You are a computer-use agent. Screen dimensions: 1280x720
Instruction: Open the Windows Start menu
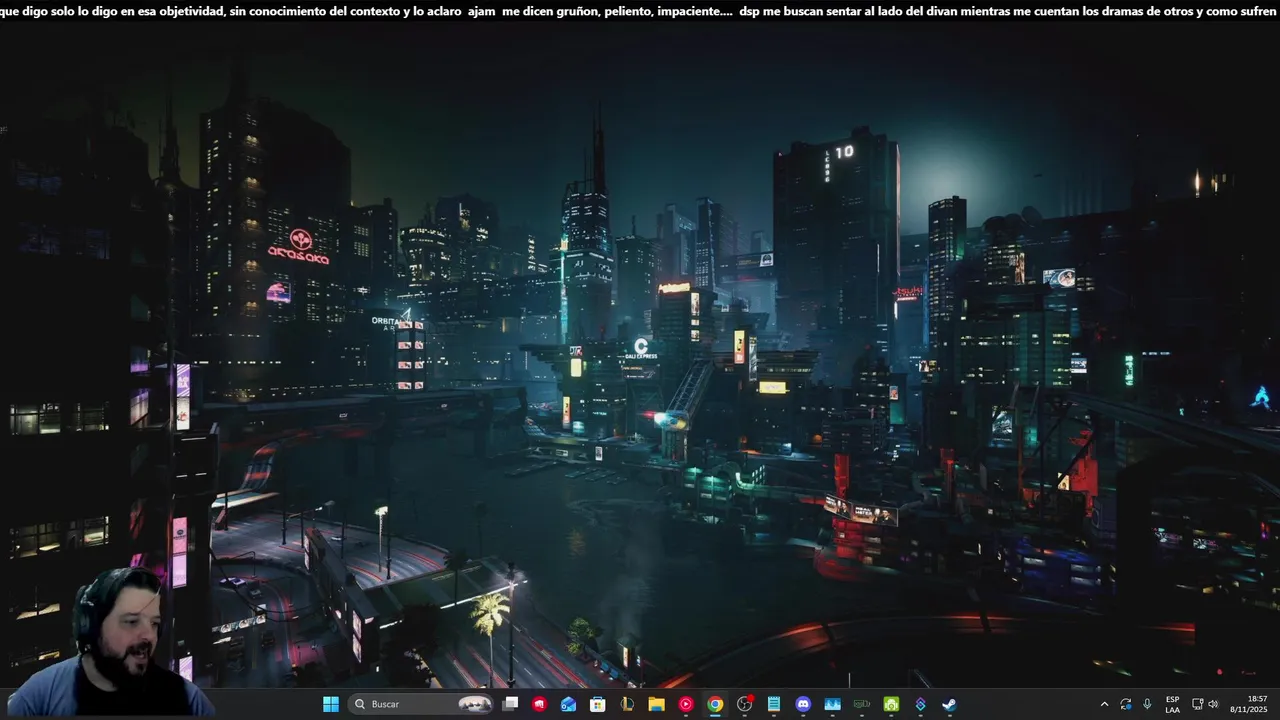[x=331, y=704]
